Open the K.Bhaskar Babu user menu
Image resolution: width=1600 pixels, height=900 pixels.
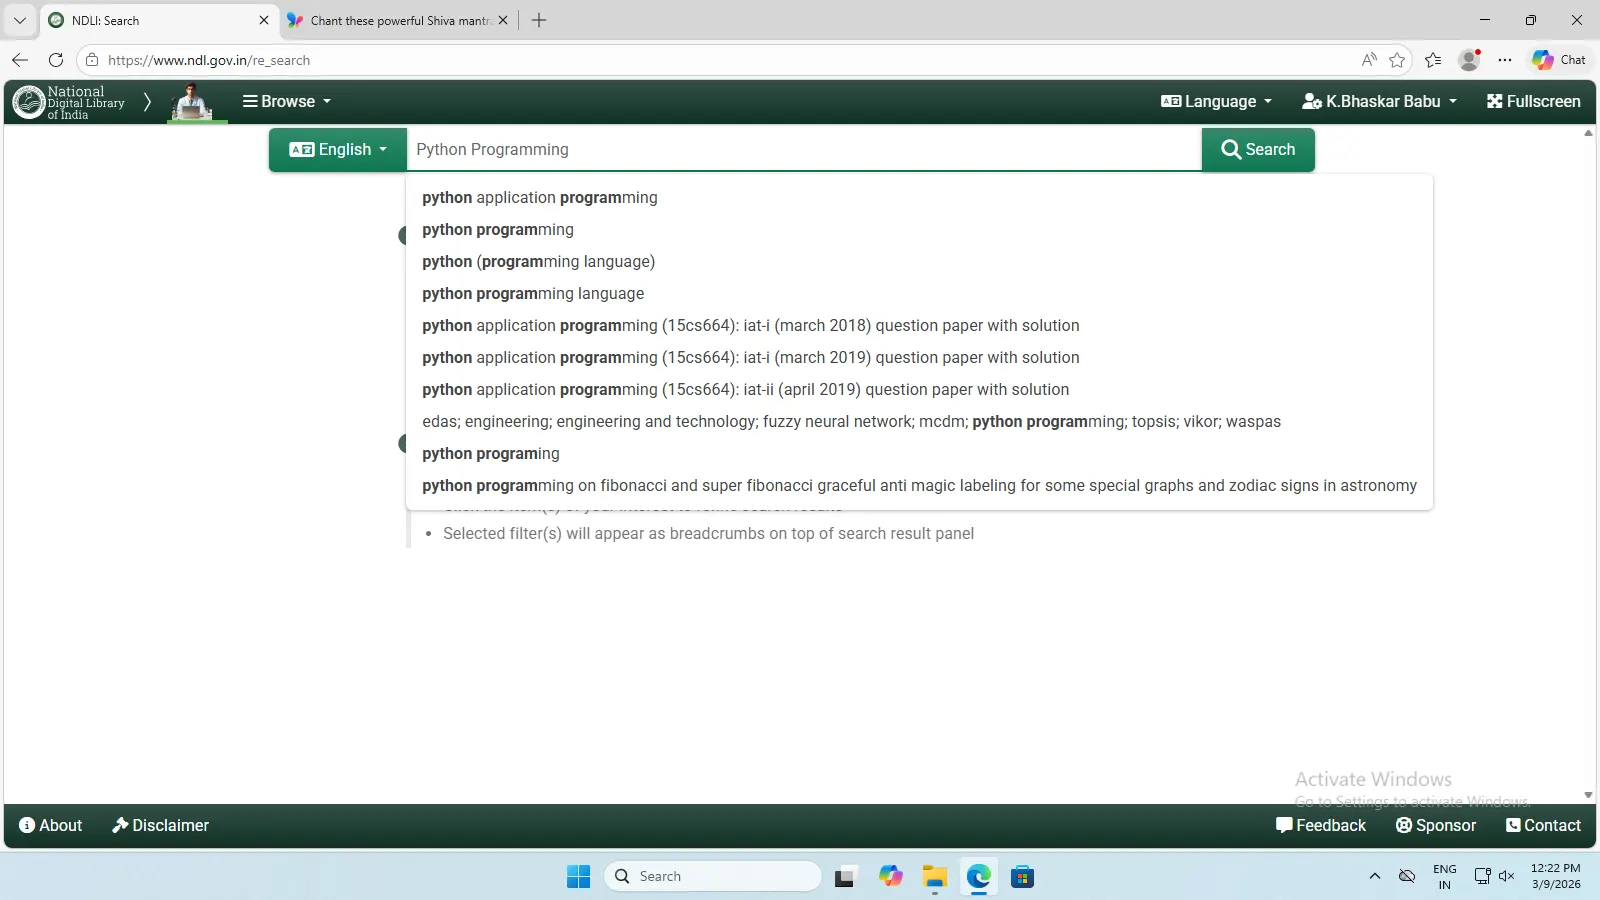pyautogui.click(x=1379, y=101)
